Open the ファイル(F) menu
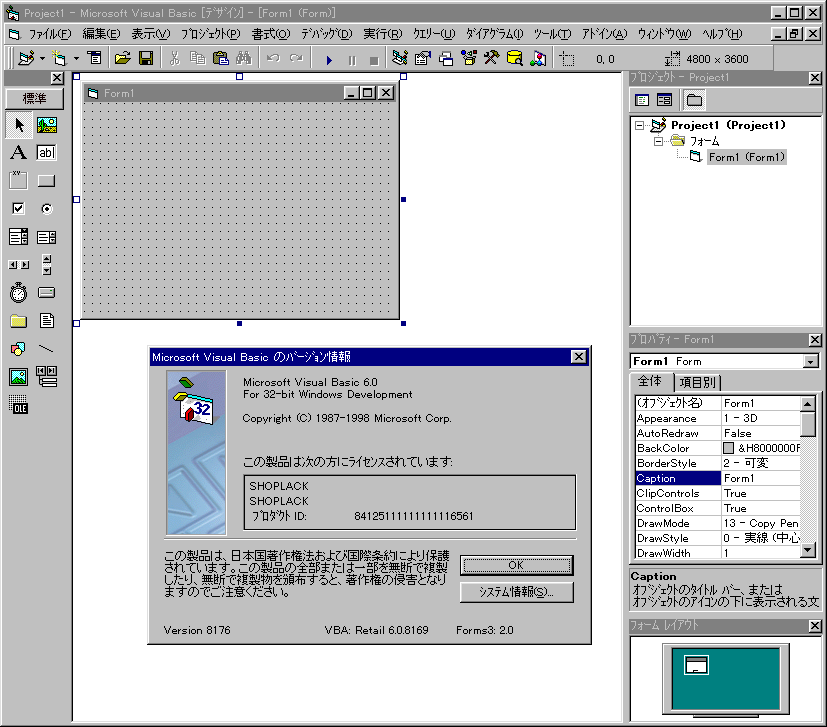Screen dimensions: 827x727 (50, 34)
